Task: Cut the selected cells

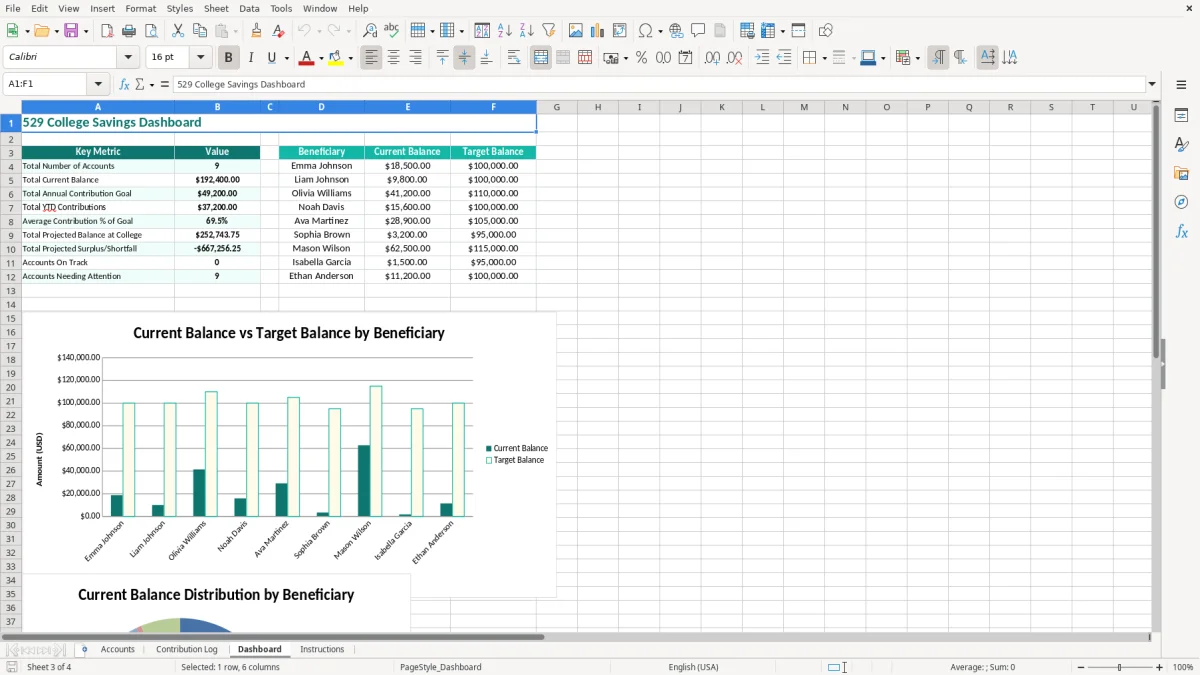Action: pyautogui.click(x=178, y=31)
